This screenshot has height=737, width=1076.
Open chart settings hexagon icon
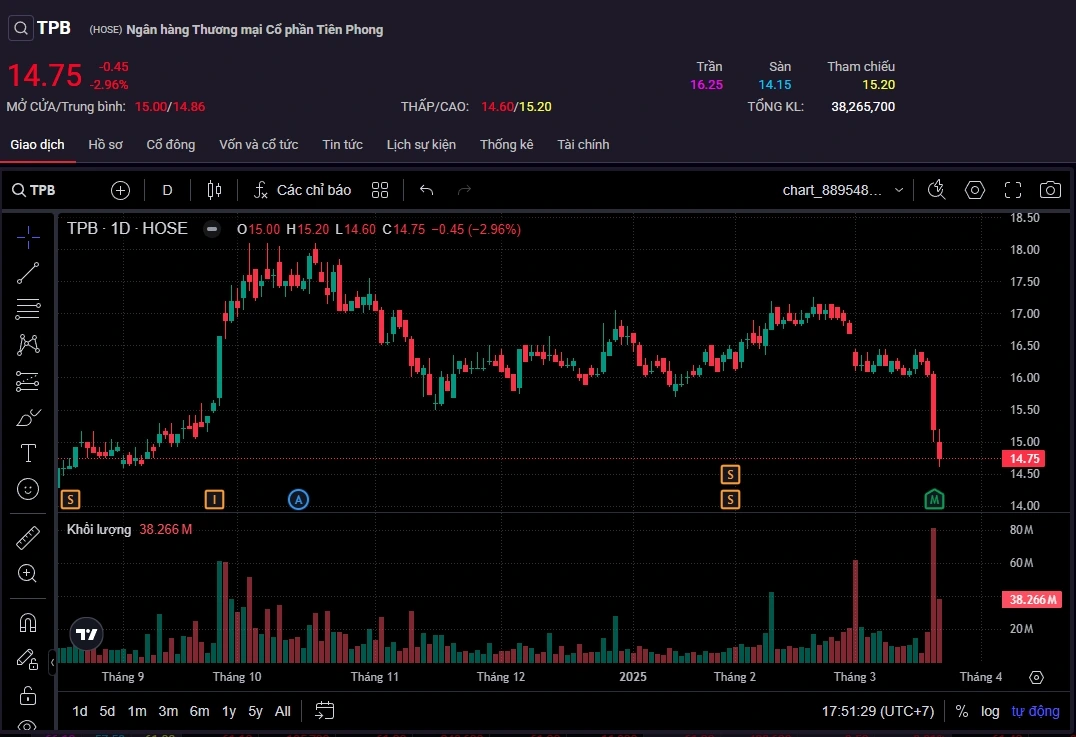click(x=974, y=190)
